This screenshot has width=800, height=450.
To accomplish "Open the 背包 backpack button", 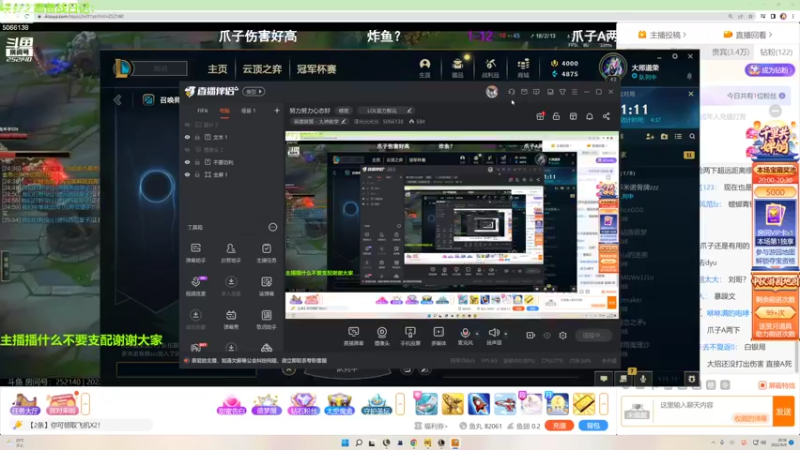I will [593, 426].
